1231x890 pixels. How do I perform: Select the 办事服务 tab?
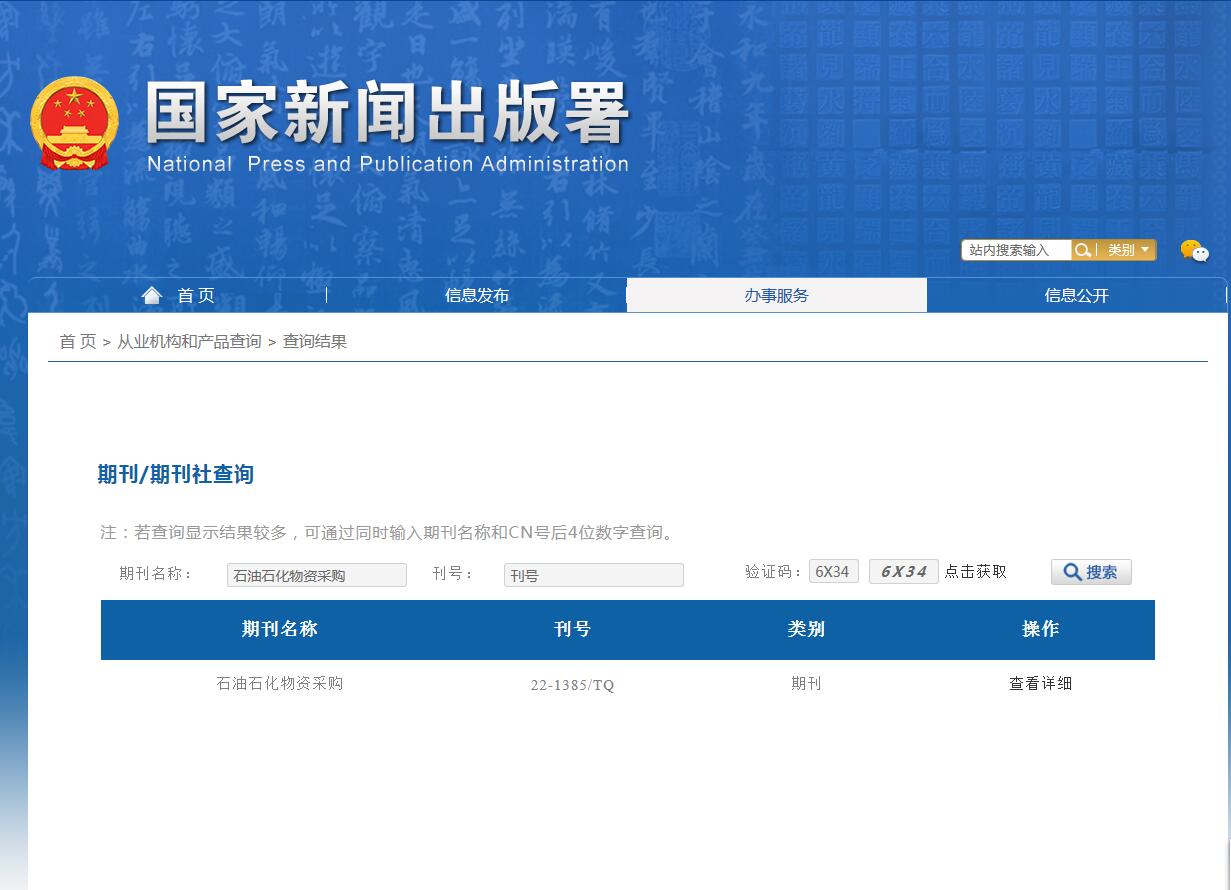click(x=777, y=294)
